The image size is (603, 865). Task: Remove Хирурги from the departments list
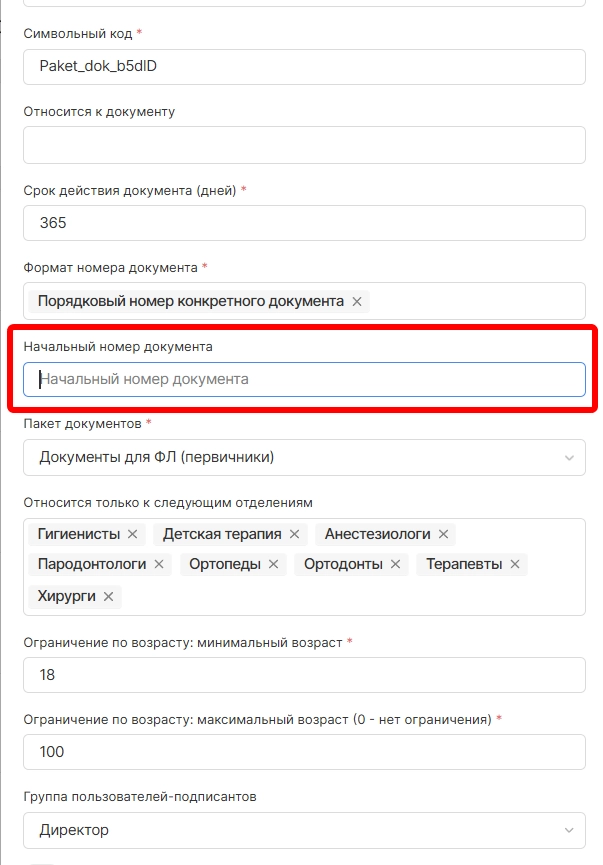click(109, 596)
